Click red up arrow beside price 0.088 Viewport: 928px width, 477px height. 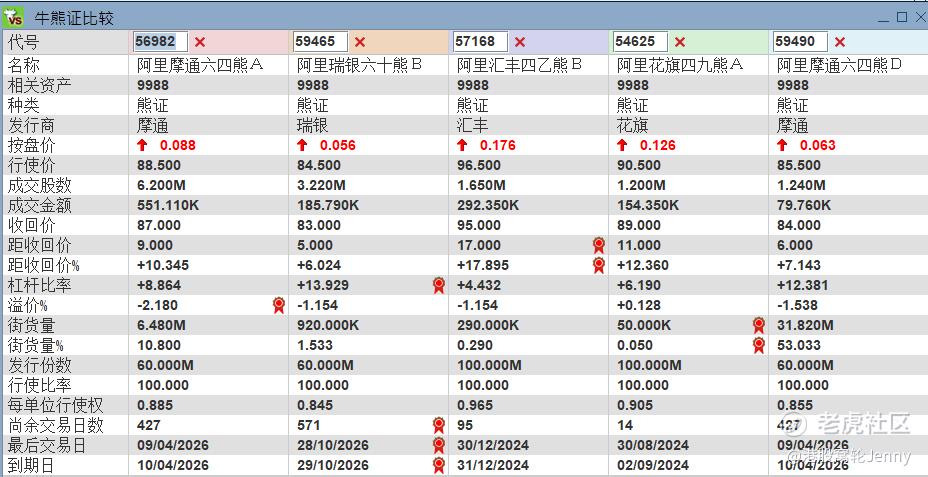[x=142, y=145]
